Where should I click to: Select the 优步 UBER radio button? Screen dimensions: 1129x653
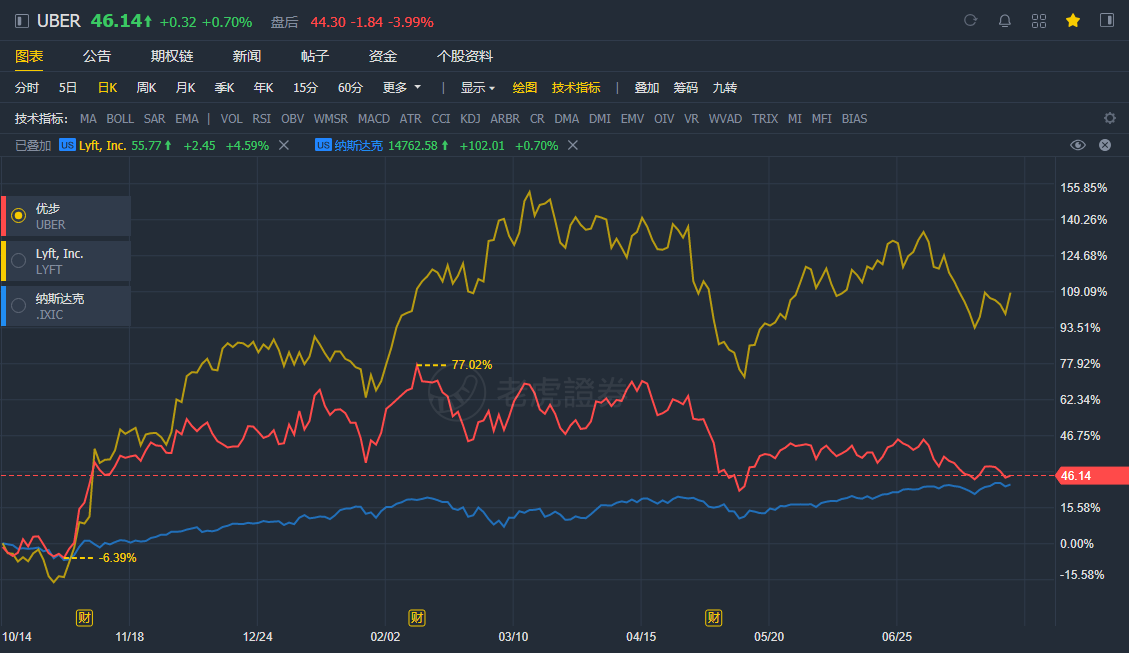(19, 215)
